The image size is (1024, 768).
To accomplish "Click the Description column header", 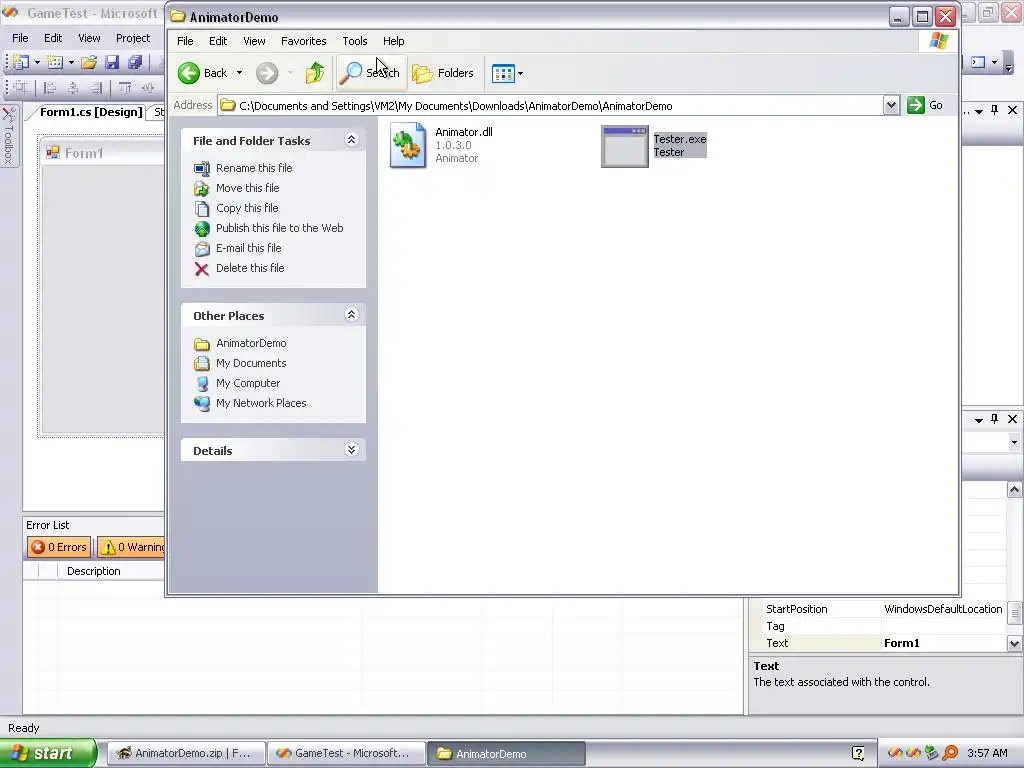I will pos(93,571).
